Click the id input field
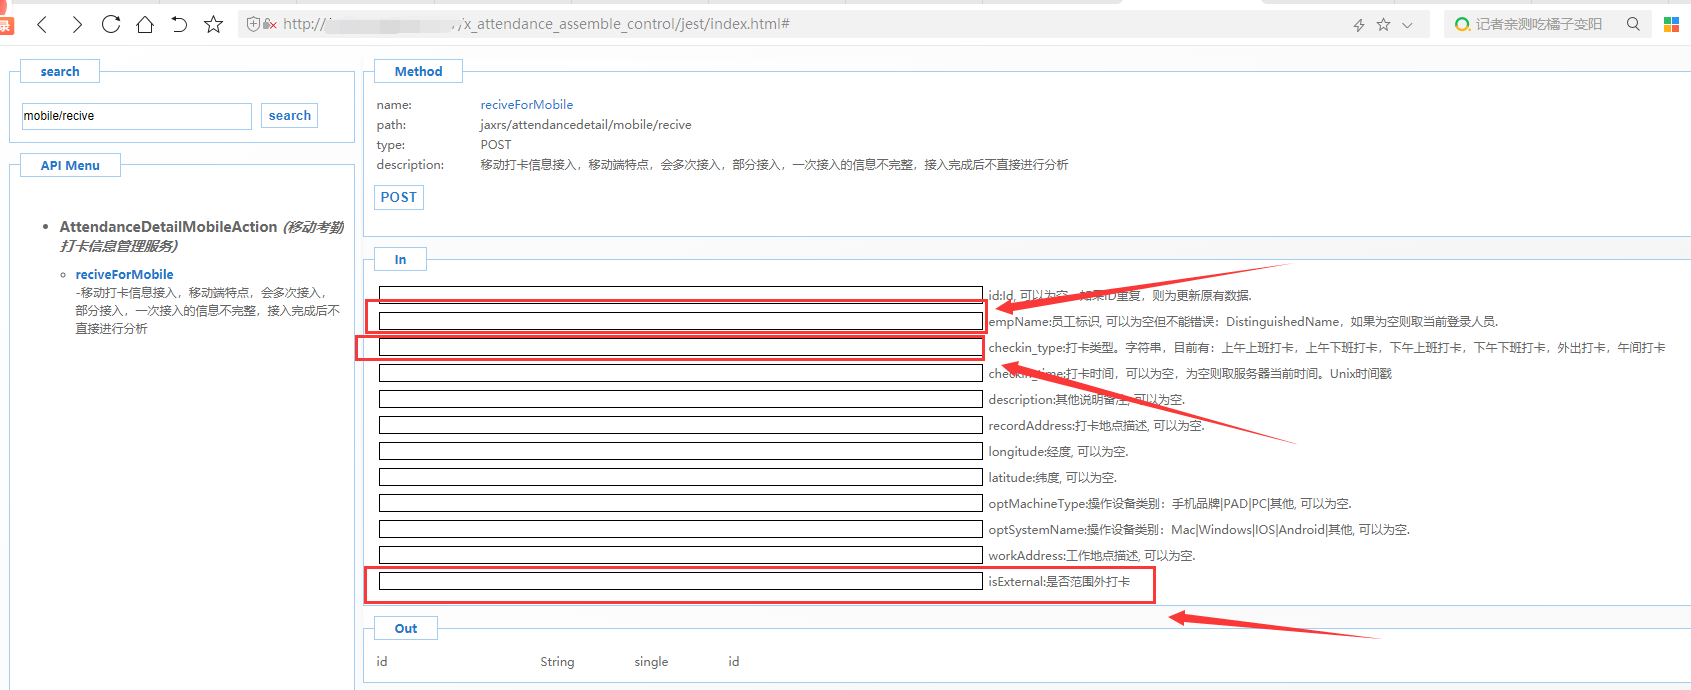 click(681, 295)
